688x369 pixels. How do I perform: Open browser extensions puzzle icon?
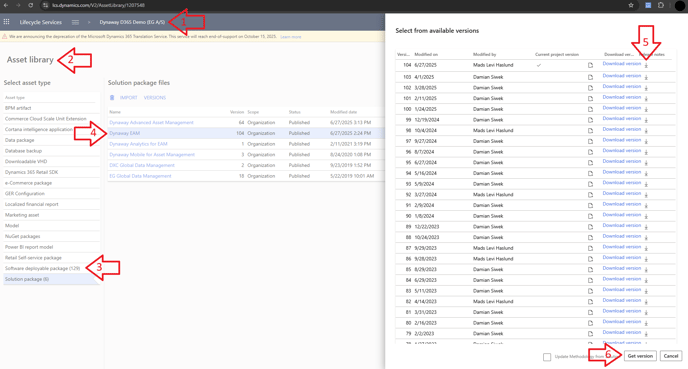661,5
